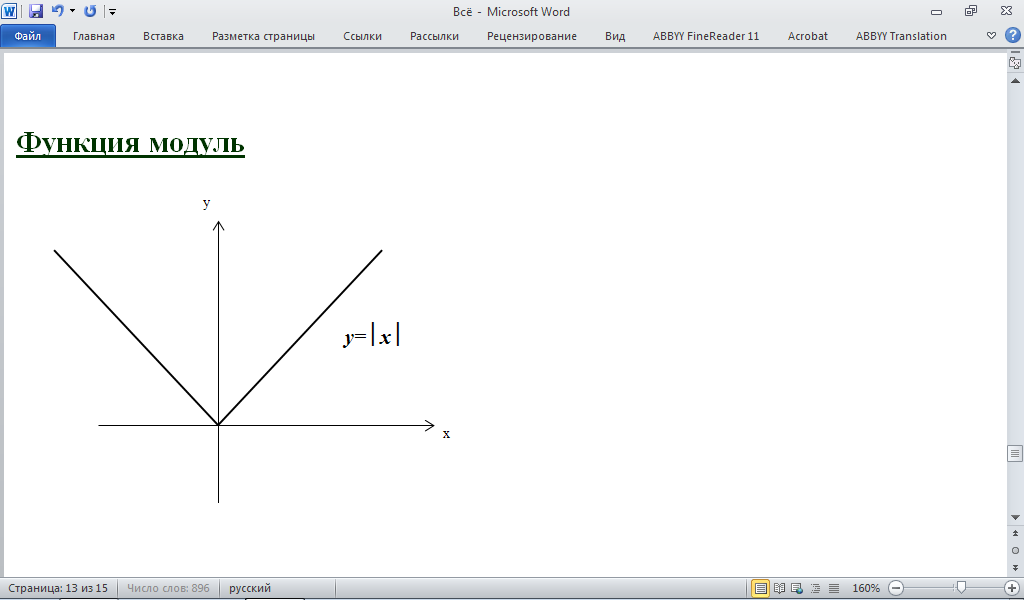Switch to the Рецензирование tab
The width and height of the screenshot is (1024, 600).
[x=532, y=36]
